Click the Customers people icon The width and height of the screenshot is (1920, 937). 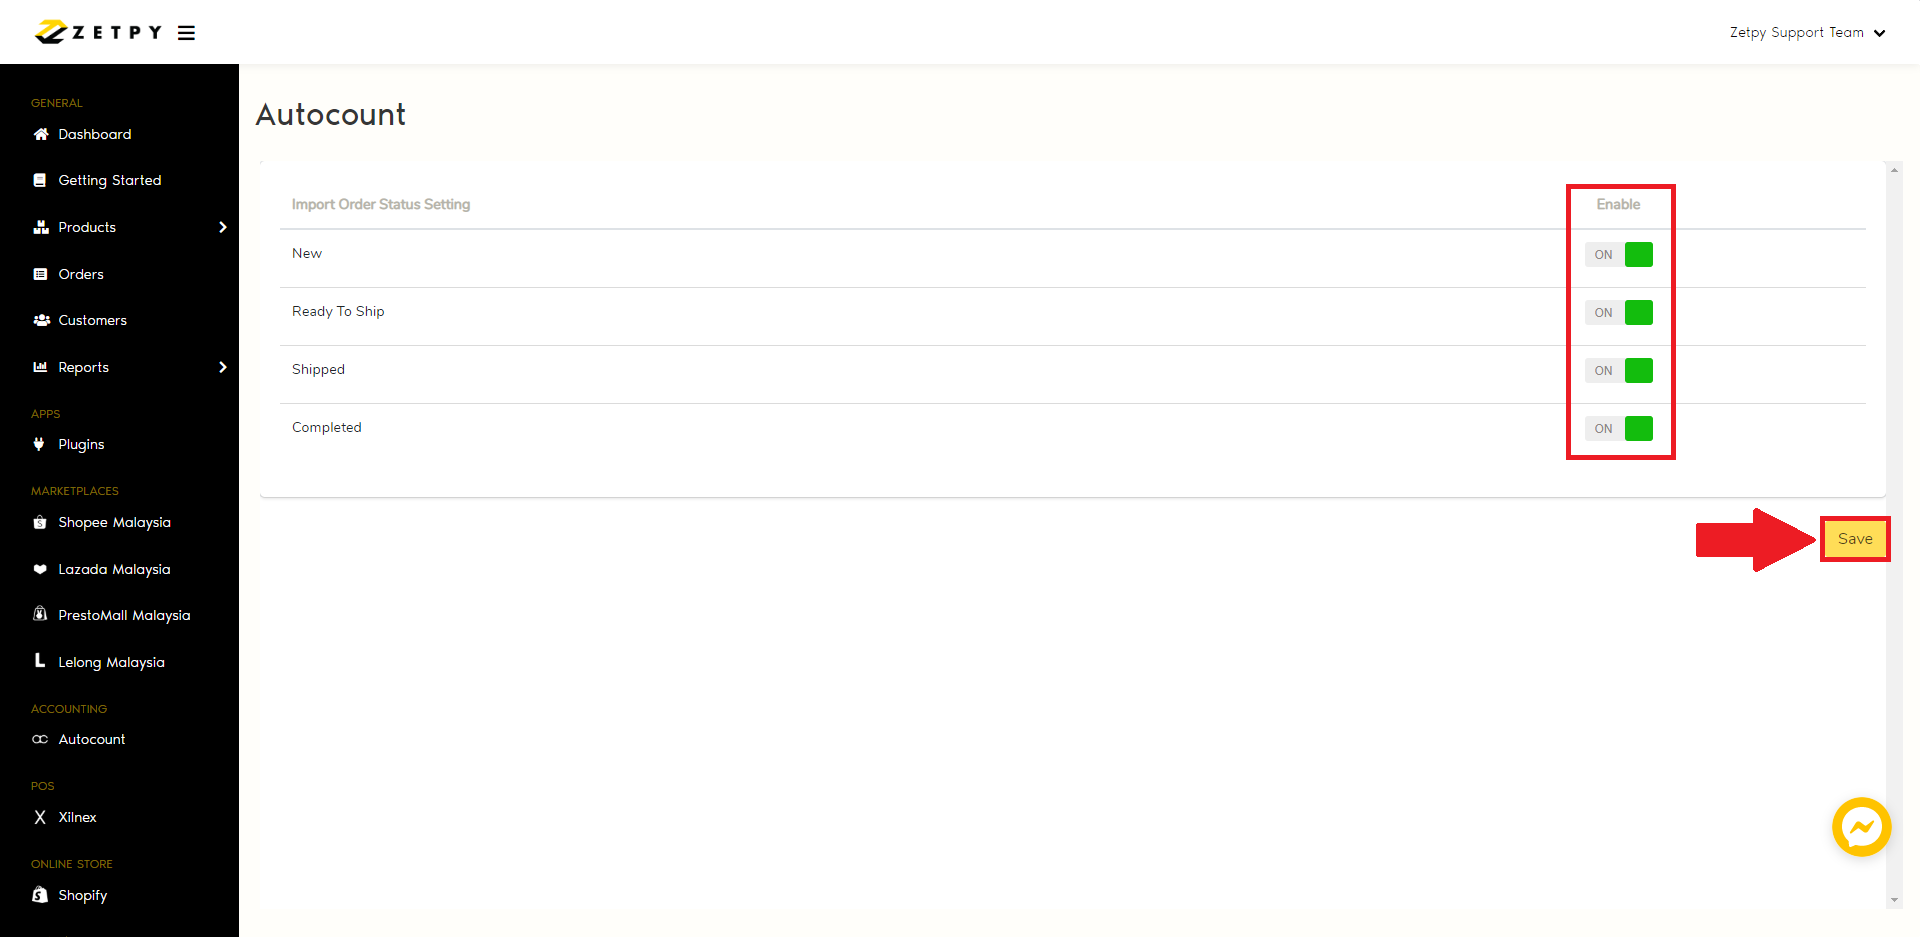coord(41,320)
